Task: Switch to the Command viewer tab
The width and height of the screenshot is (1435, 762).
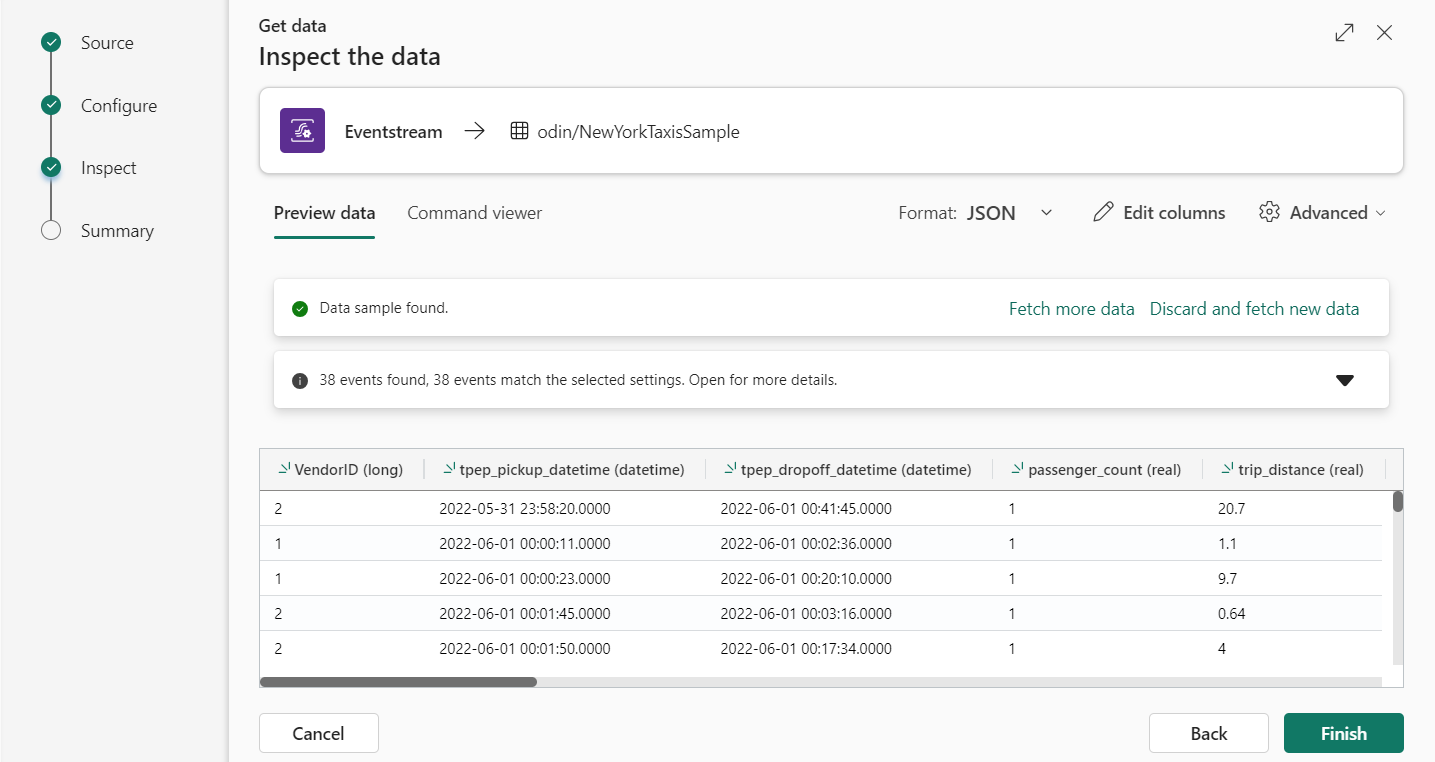Action: 474,213
